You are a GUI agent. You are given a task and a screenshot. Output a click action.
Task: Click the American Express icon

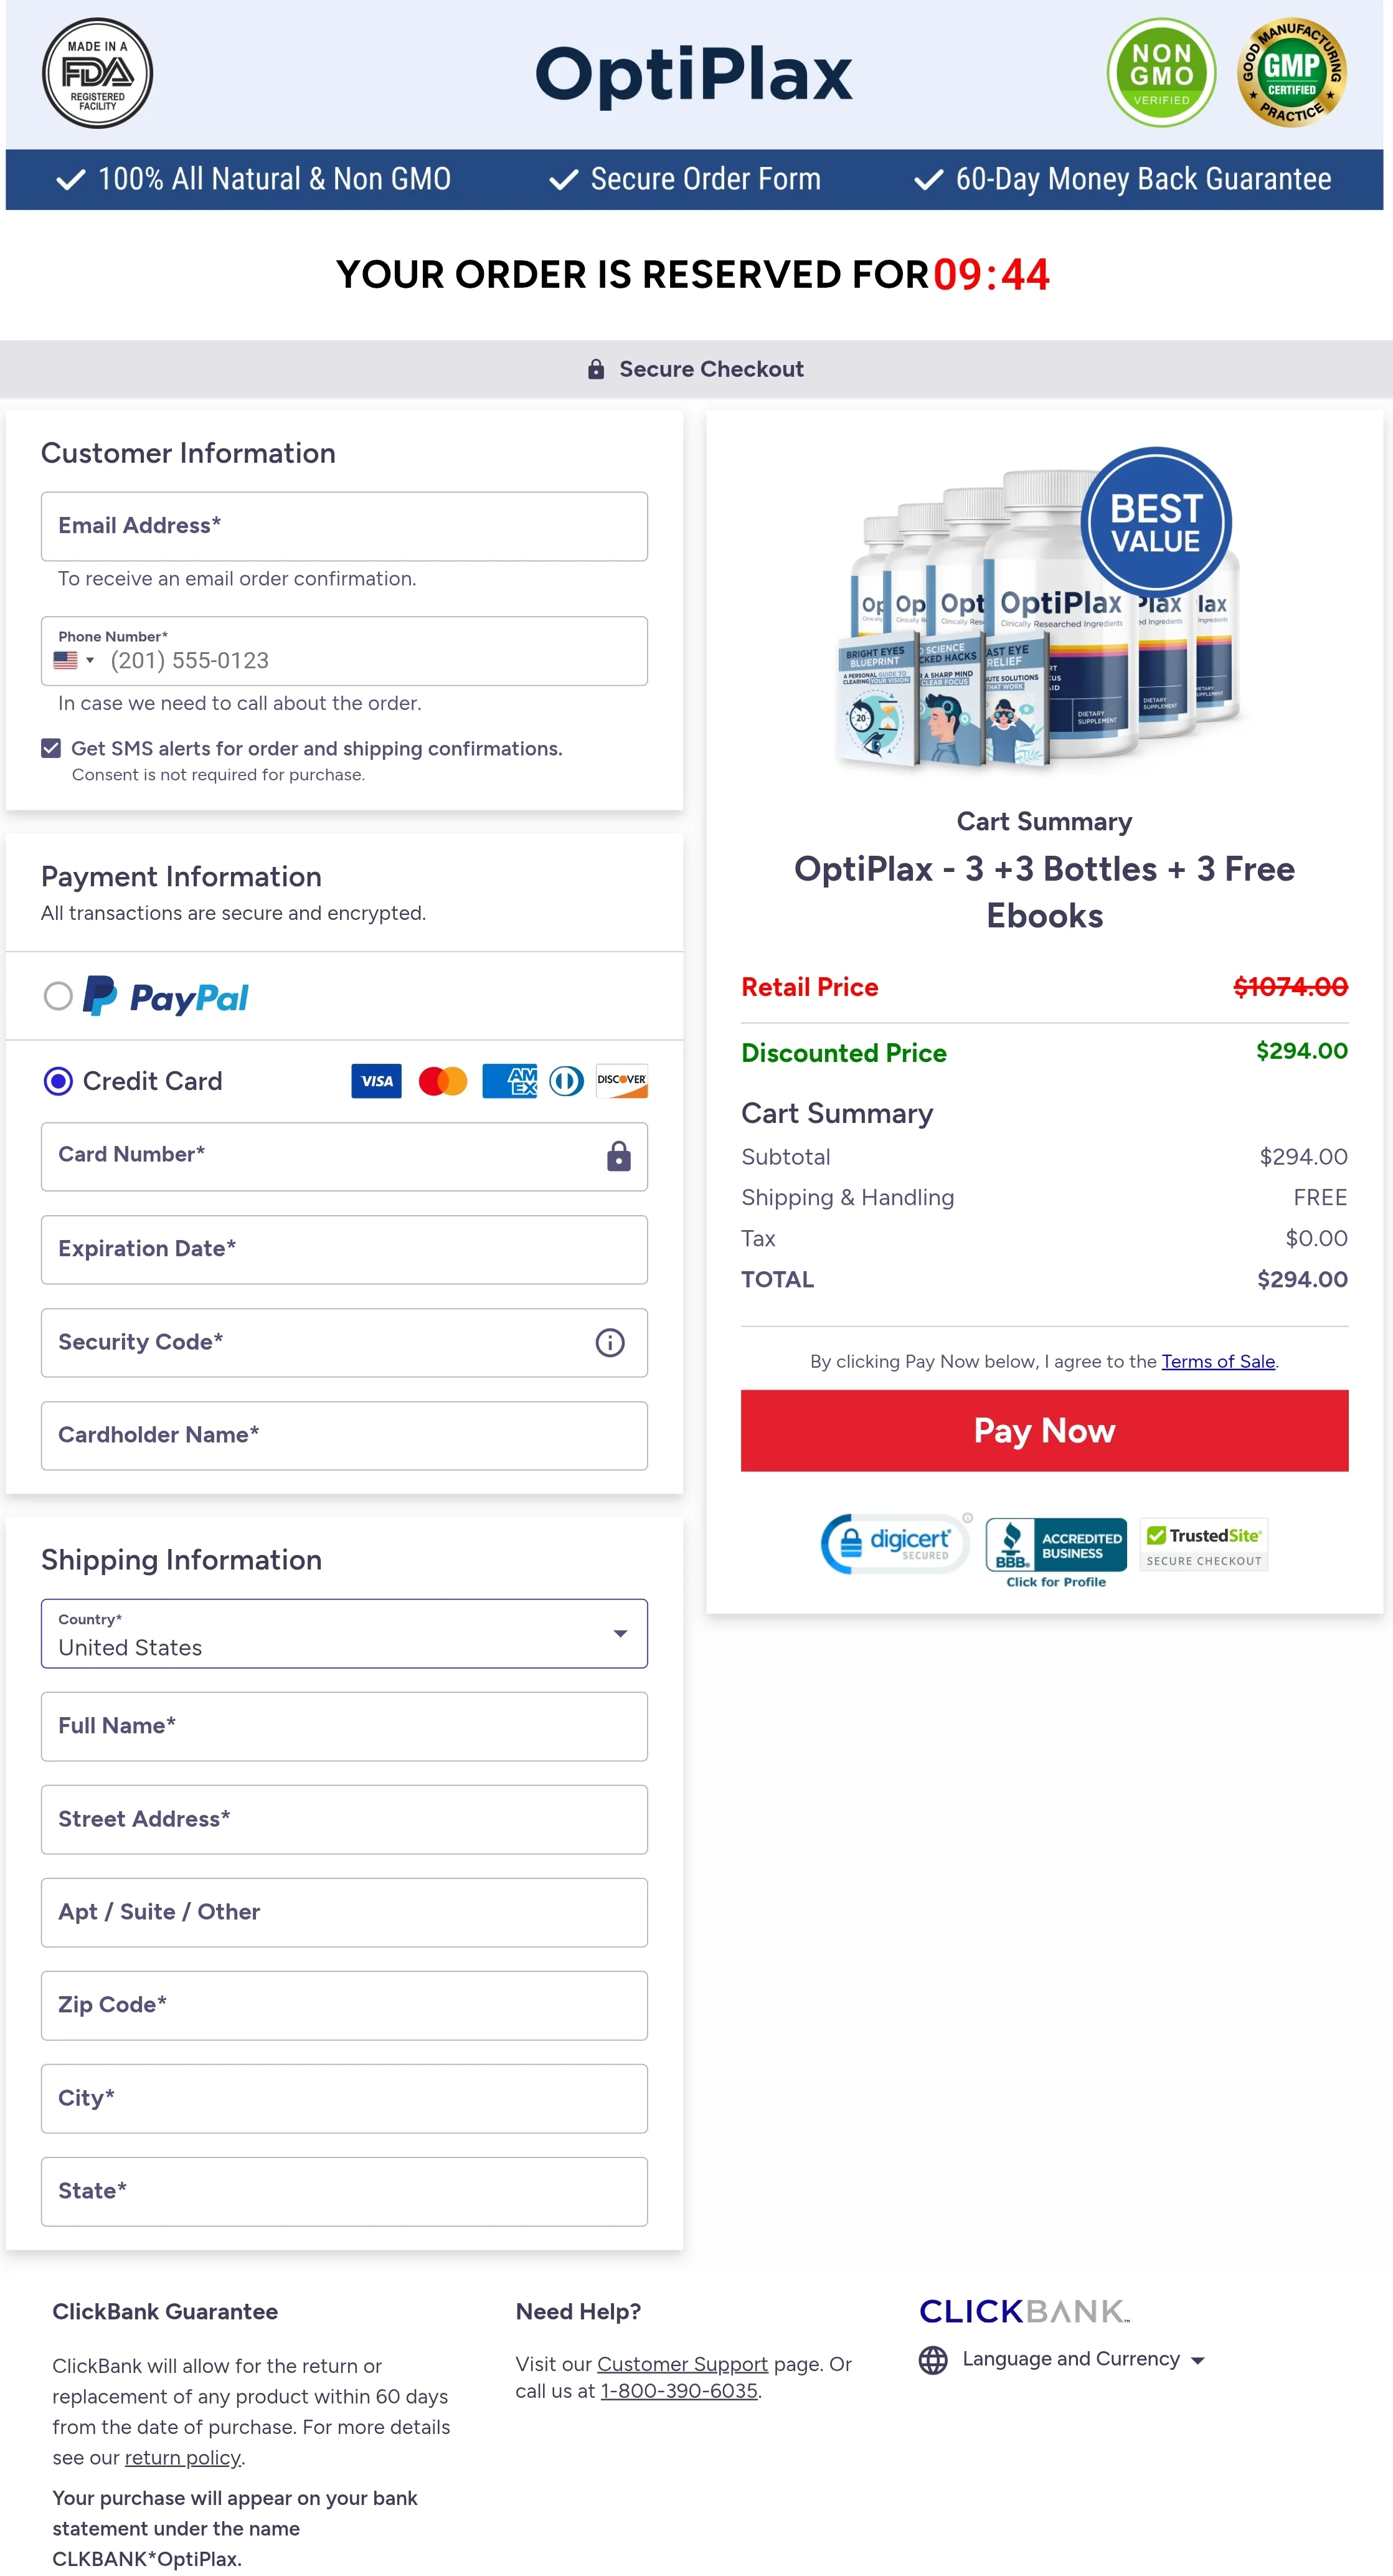tap(508, 1081)
